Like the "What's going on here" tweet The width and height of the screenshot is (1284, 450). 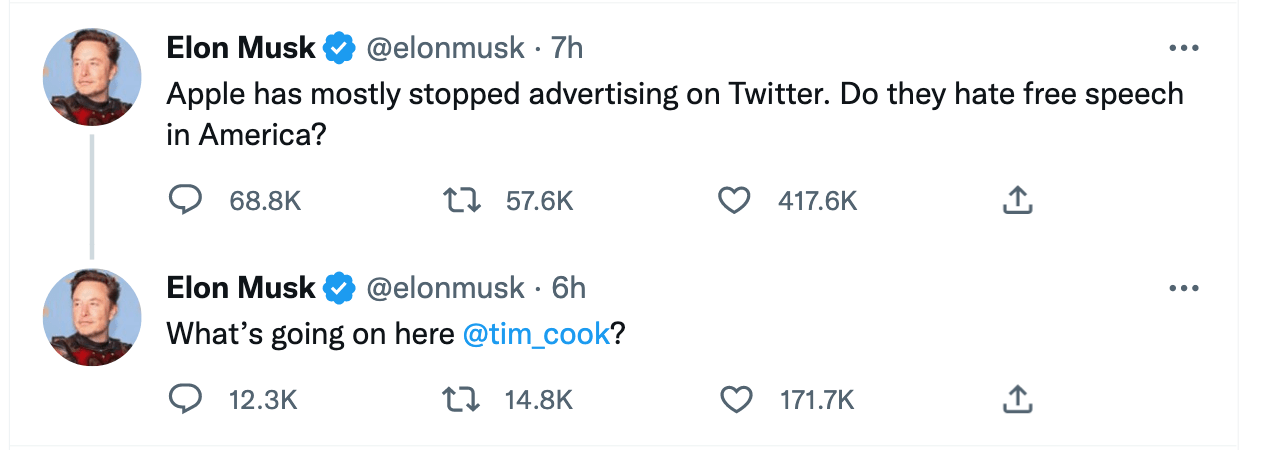click(x=737, y=400)
